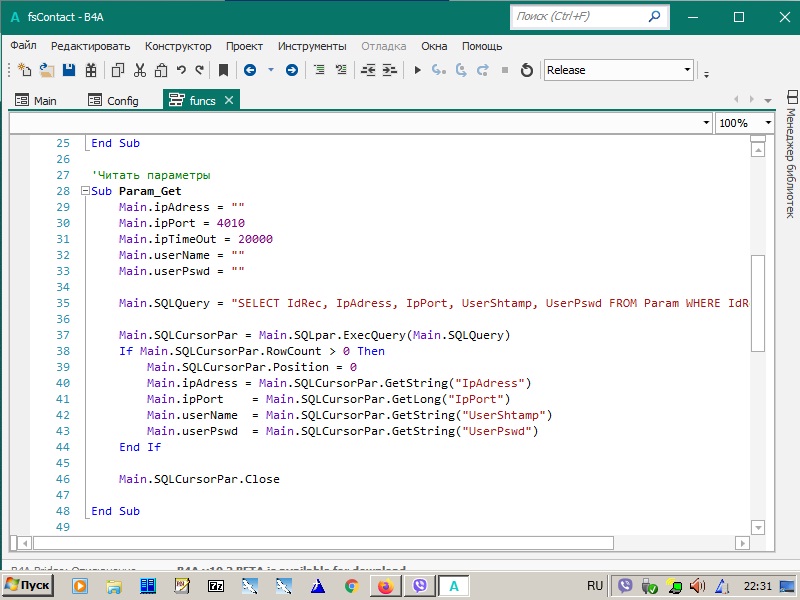
Task: Click line 35 SQLQuery SELECT statement
Action: tap(434, 303)
